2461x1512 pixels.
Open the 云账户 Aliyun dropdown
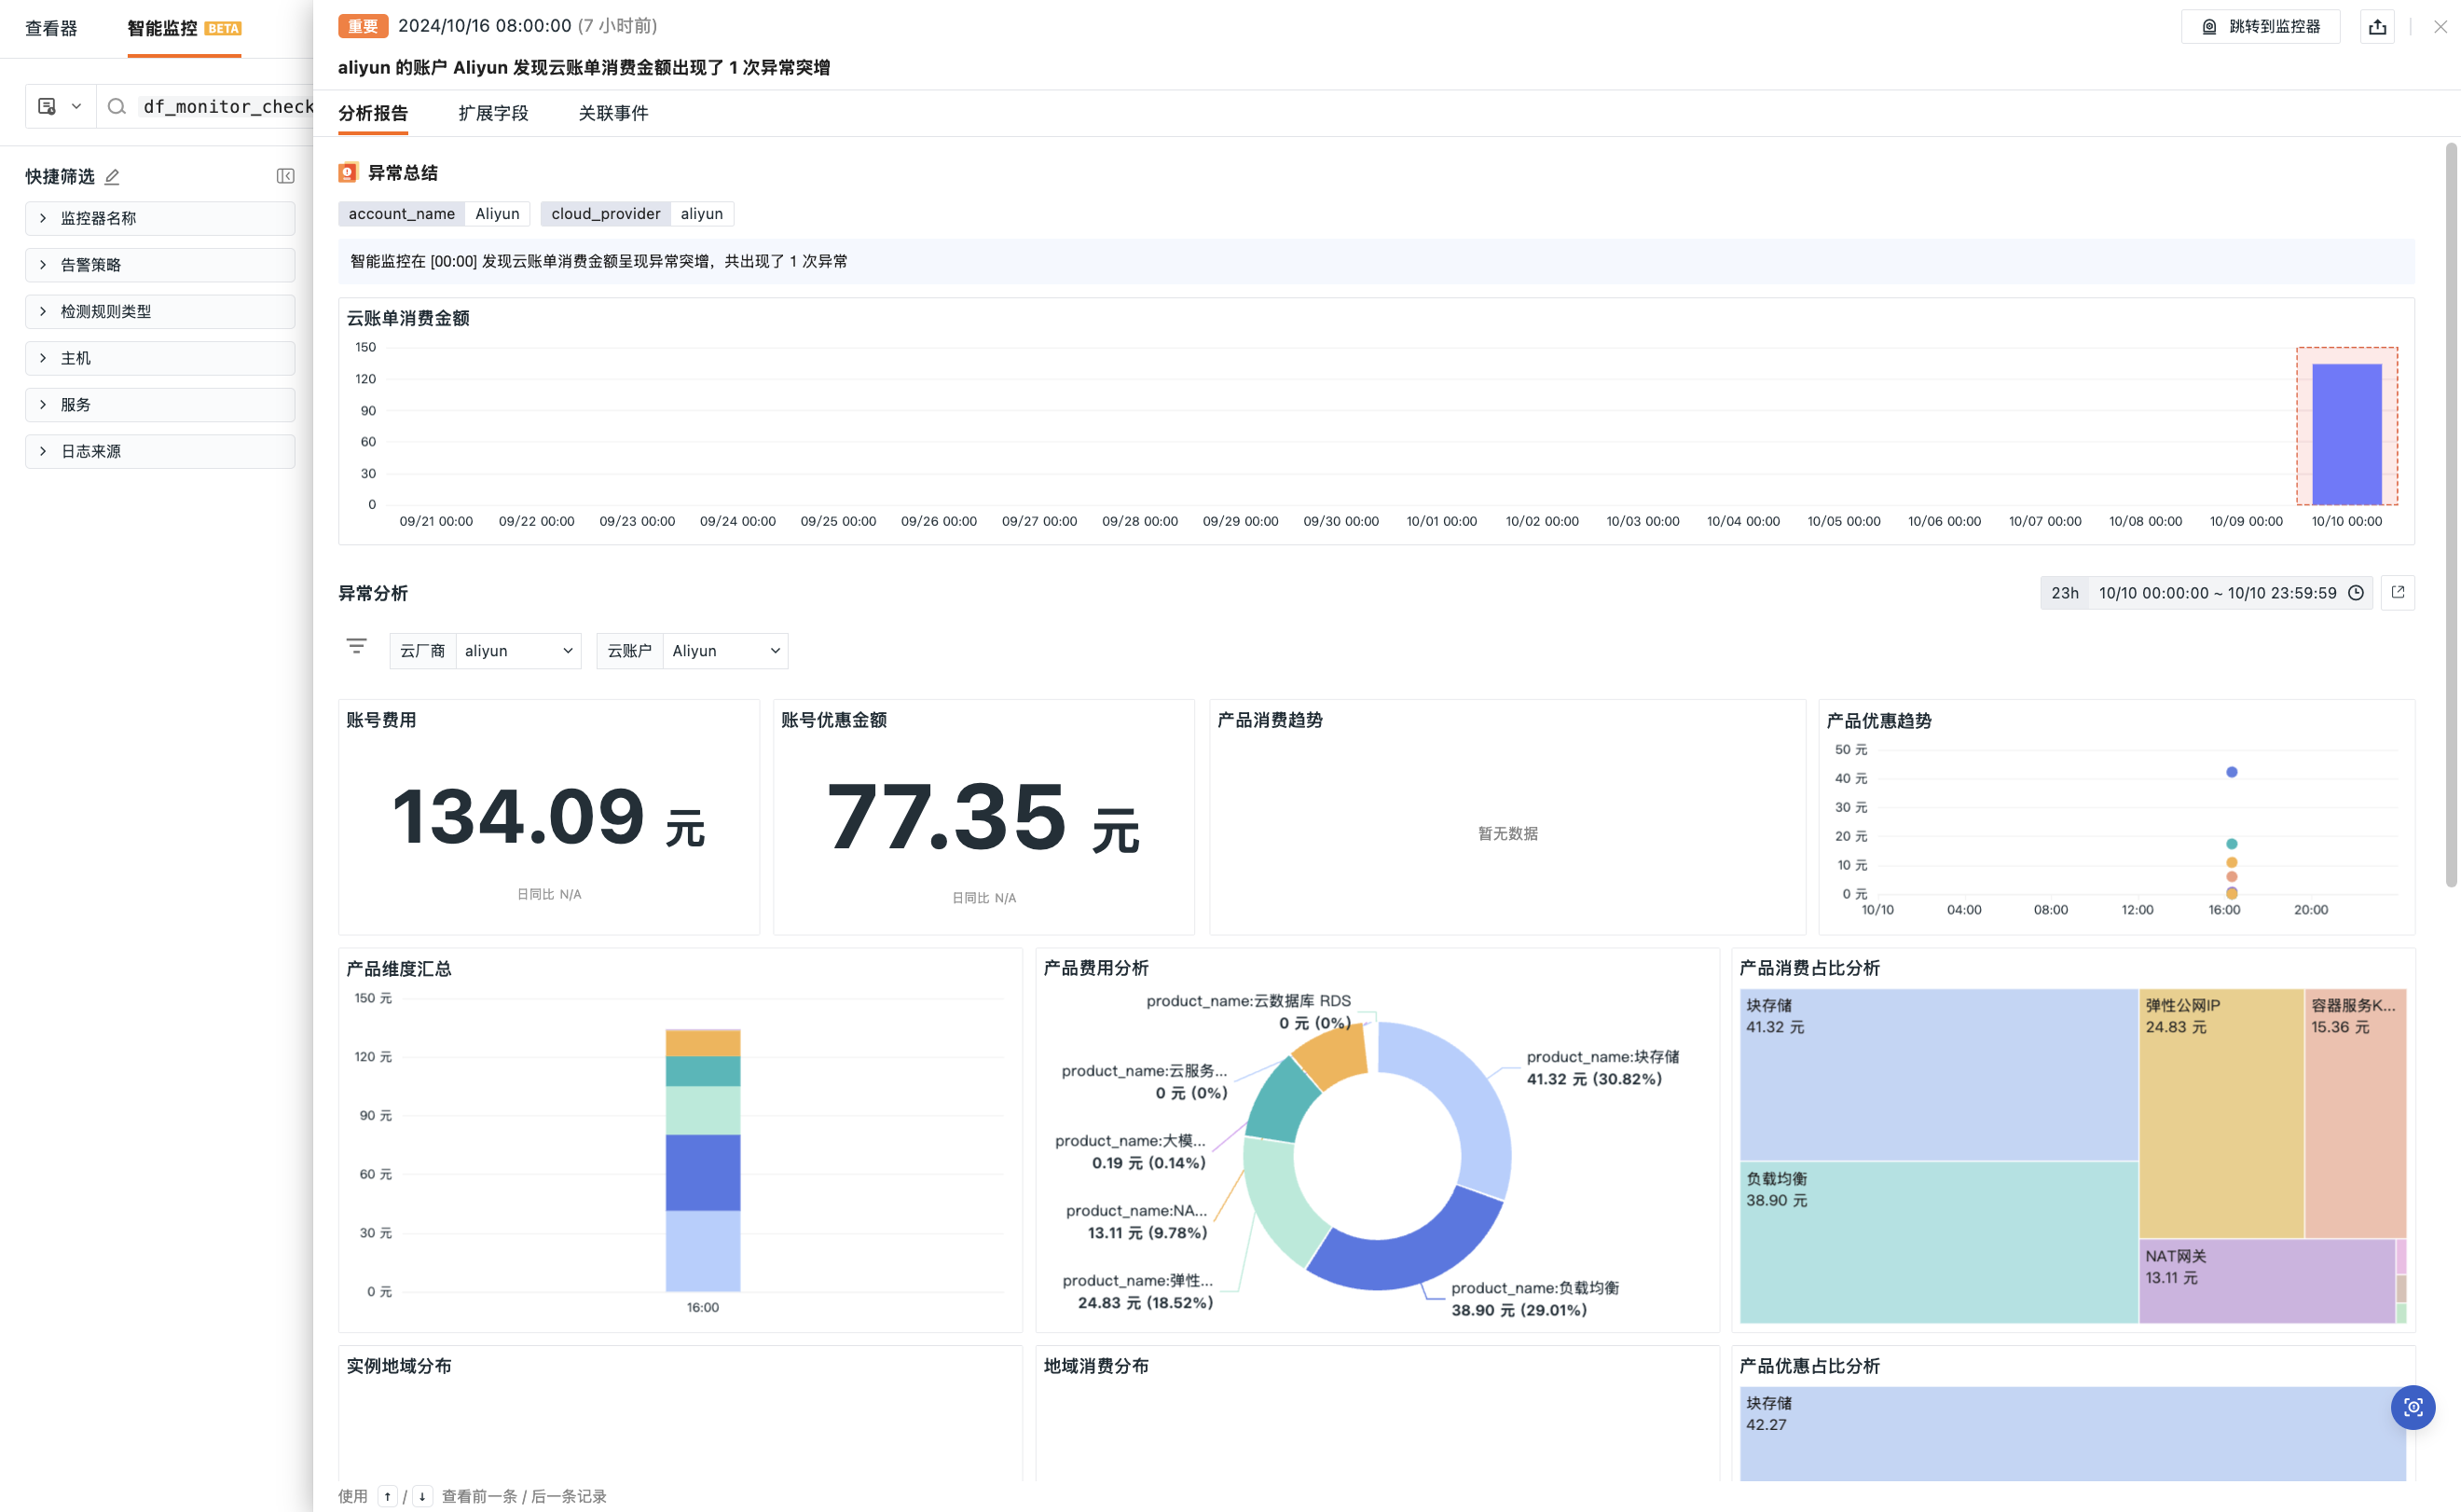[x=725, y=651]
